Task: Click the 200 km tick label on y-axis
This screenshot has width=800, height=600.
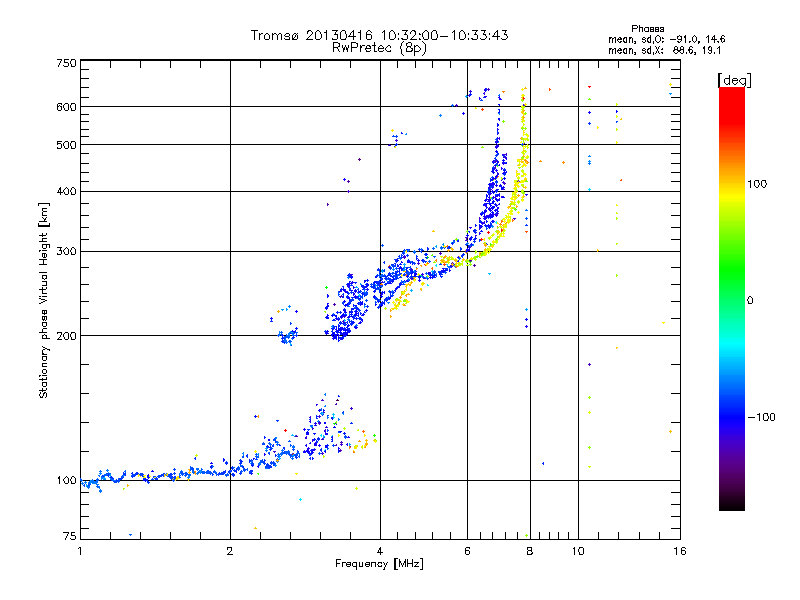Action: (66, 336)
